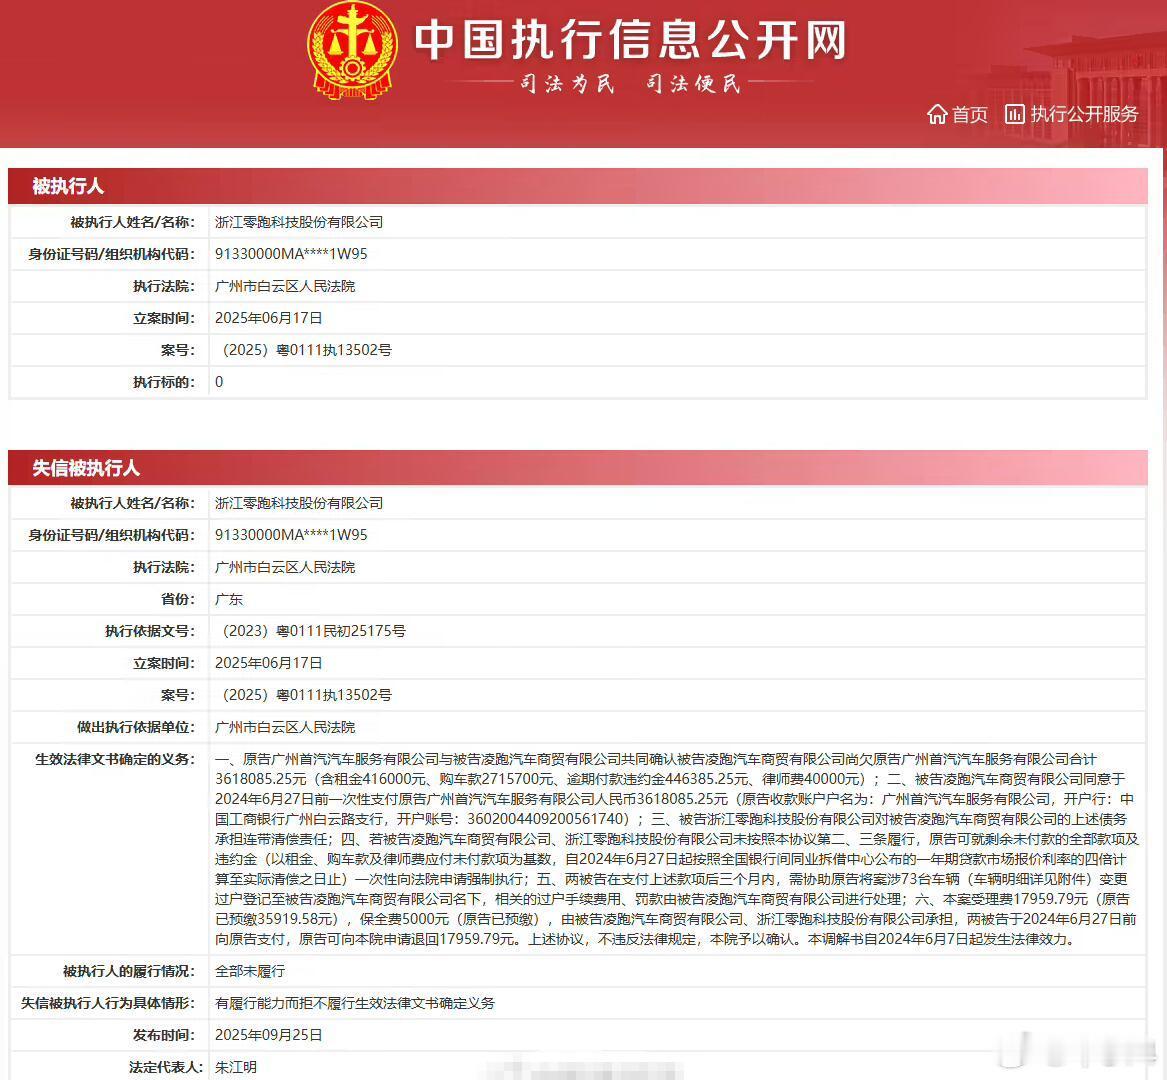Image resolution: width=1167 pixels, height=1080 pixels.
Task: Click the 生效法律文书确定的义务 label
Action: pyautogui.click(x=115, y=759)
